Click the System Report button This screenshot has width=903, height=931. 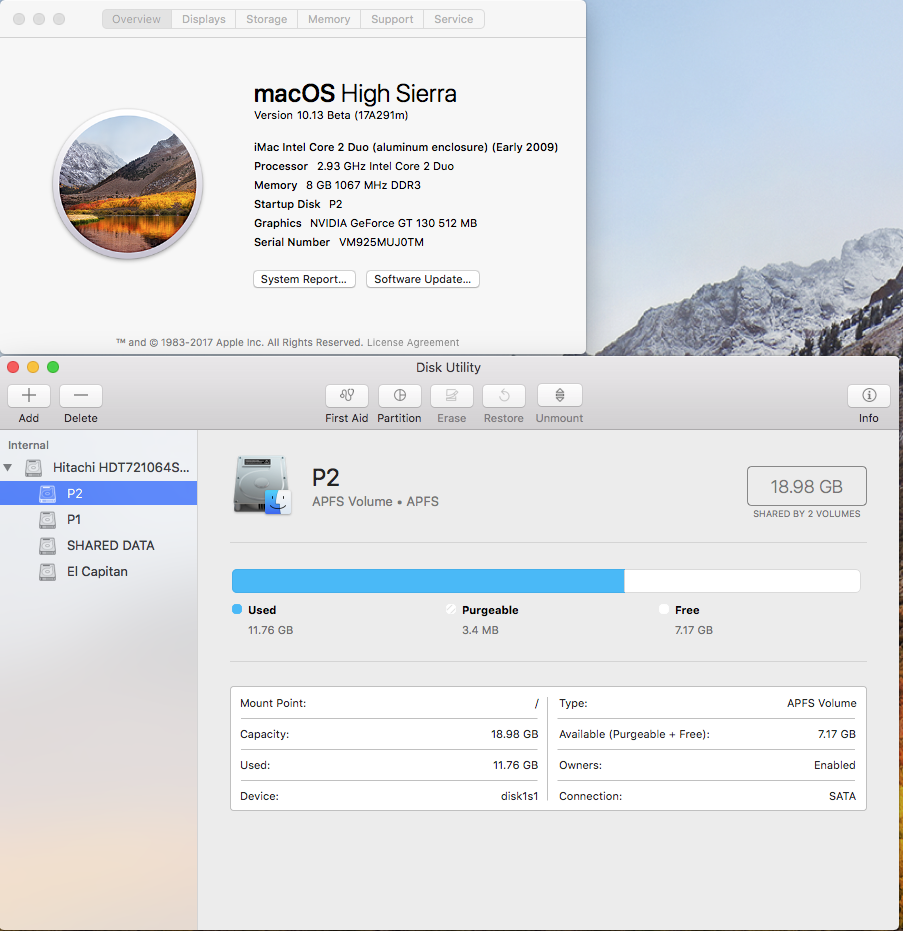tap(304, 279)
